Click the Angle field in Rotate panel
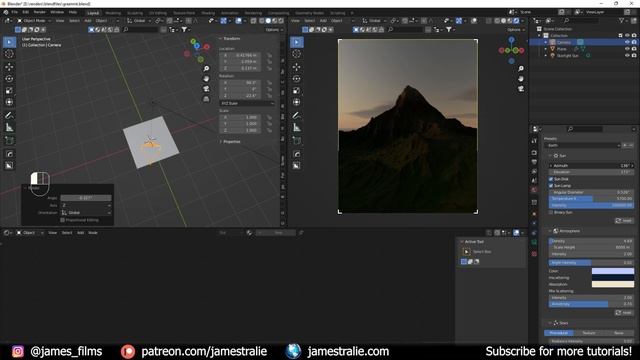The width and height of the screenshot is (640, 360). point(86,198)
